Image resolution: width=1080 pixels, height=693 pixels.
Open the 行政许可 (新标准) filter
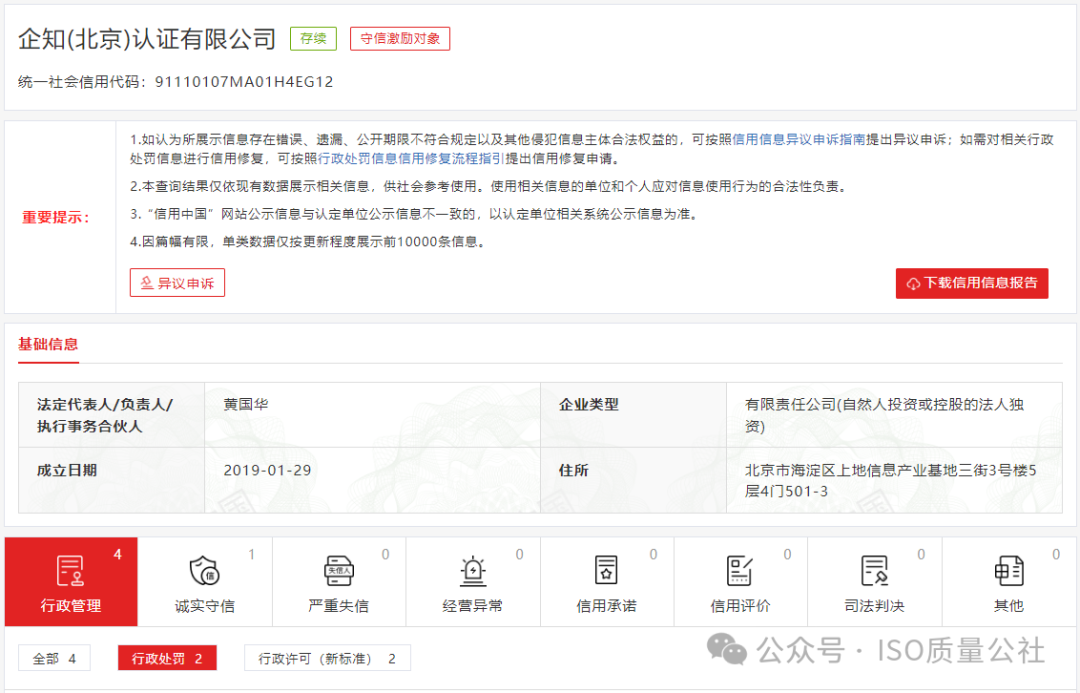pos(327,658)
